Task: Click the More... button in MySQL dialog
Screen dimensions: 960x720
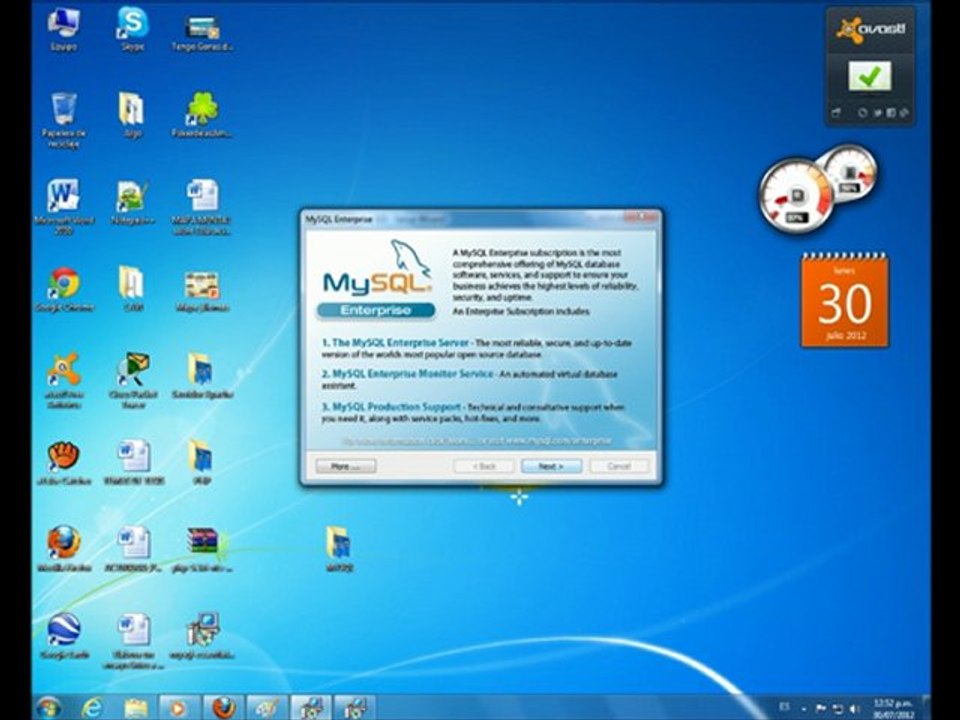Action: coord(346,467)
